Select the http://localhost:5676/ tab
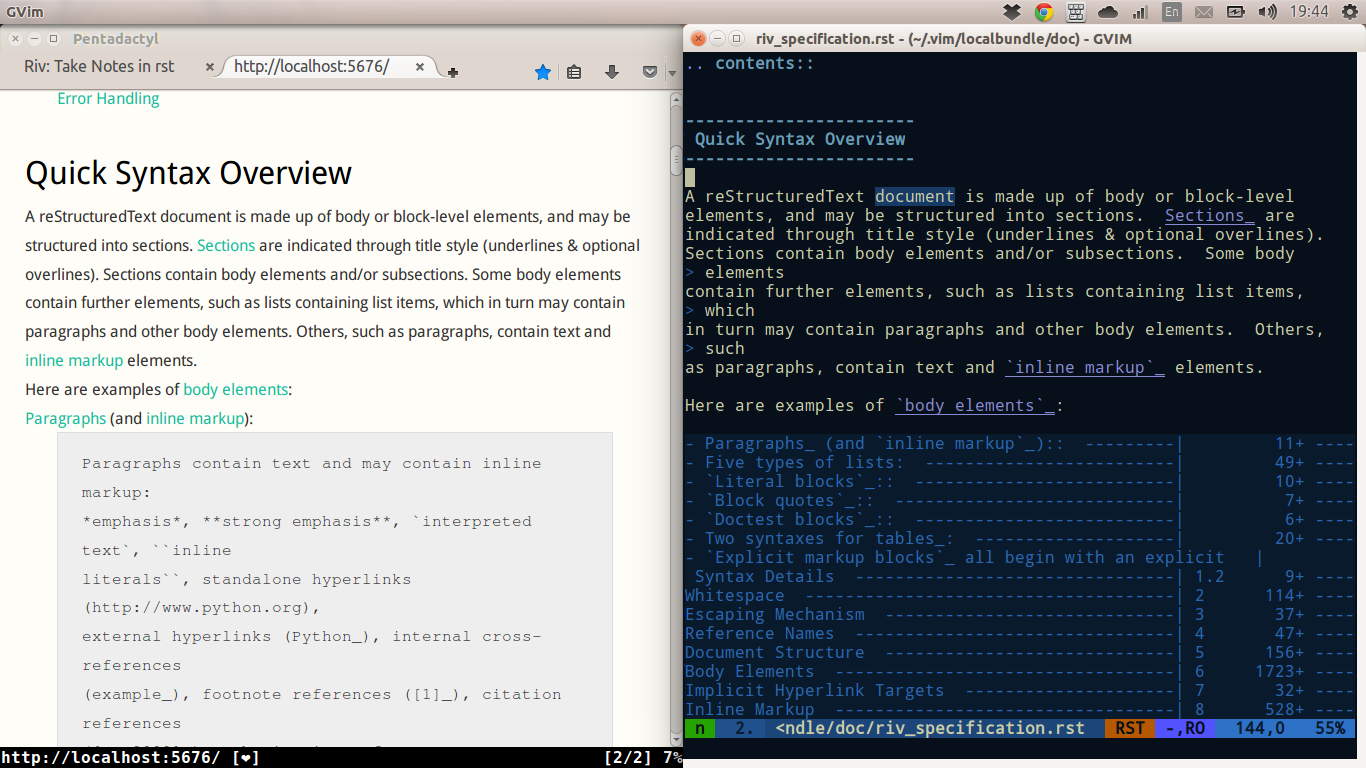 tap(311, 66)
